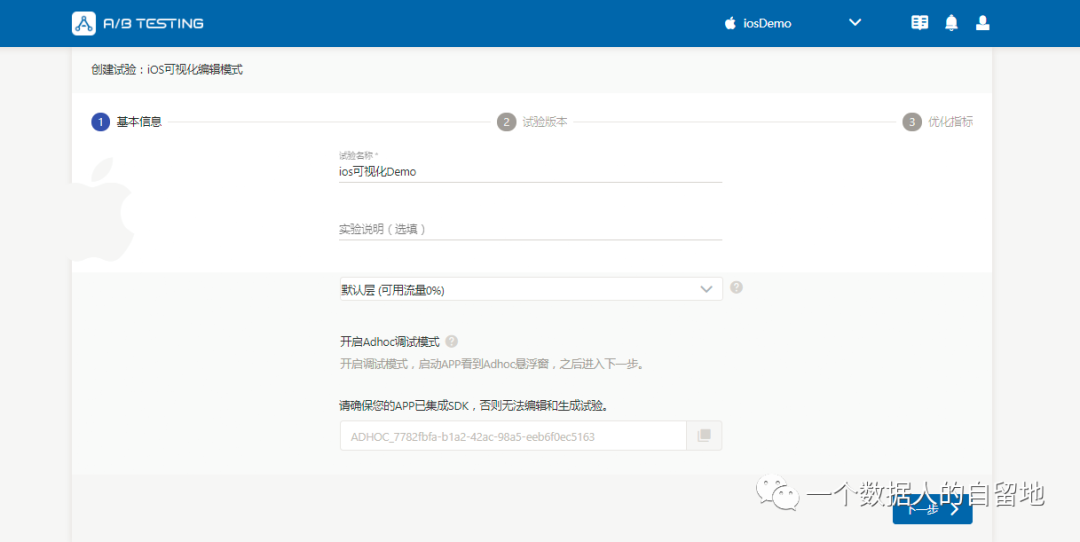Open the notifications bell
The image size is (1080, 542).
pyautogui.click(x=951, y=22)
